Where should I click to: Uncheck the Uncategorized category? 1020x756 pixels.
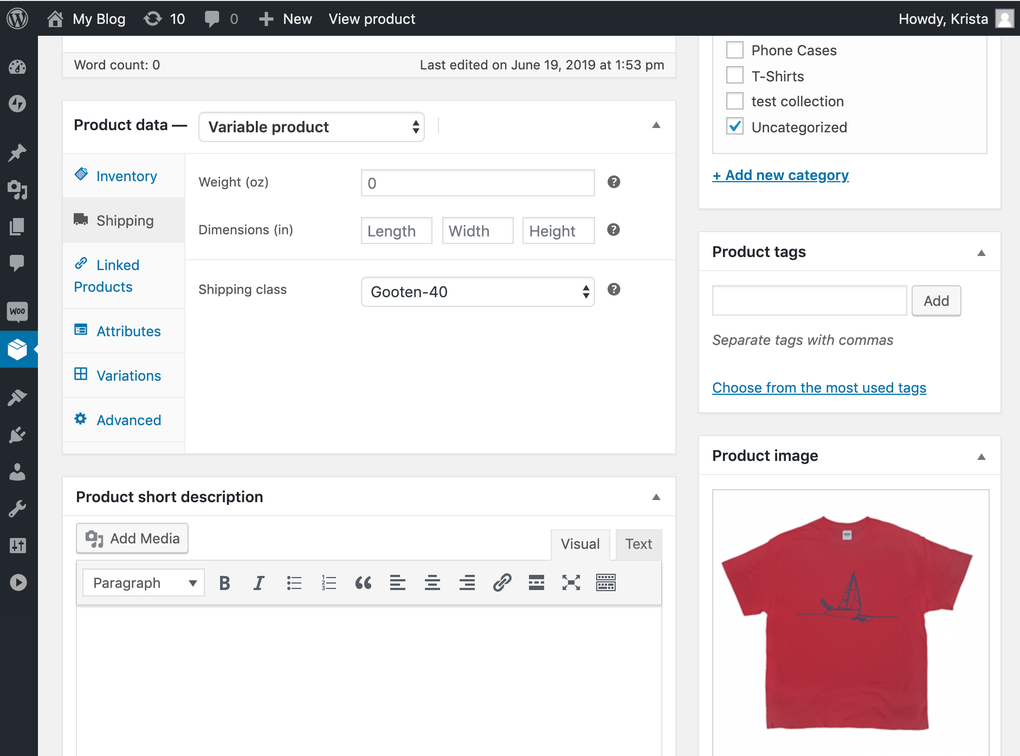[735, 127]
